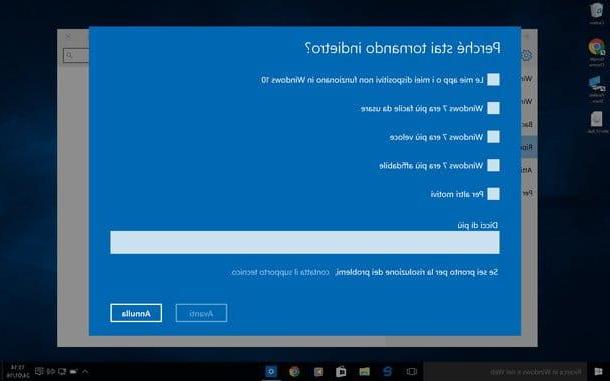Open Chrome from the taskbar
The width and height of the screenshot is (610, 381).
[x=294, y=372]
